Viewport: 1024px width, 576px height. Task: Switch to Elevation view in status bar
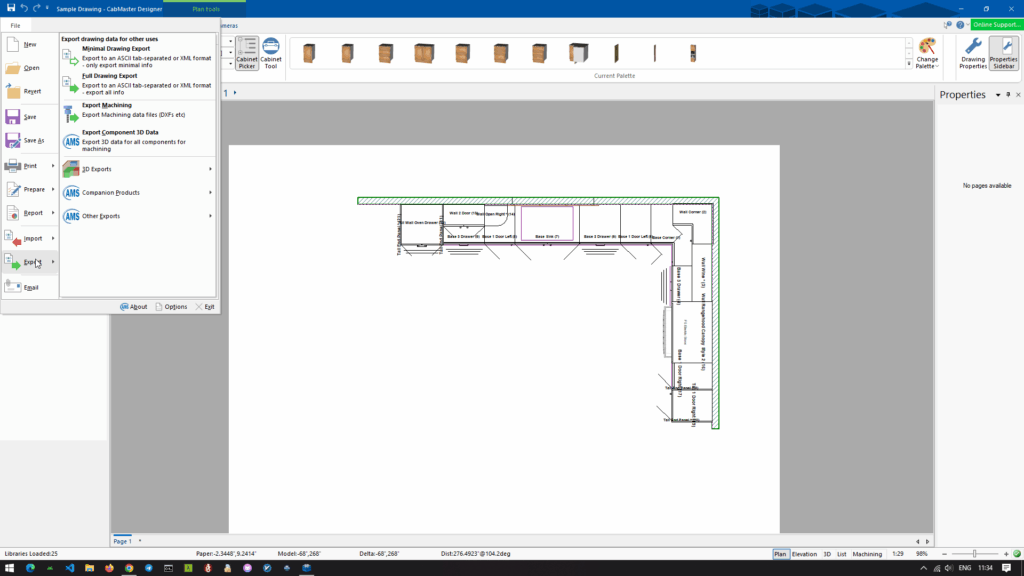[804, 553]
